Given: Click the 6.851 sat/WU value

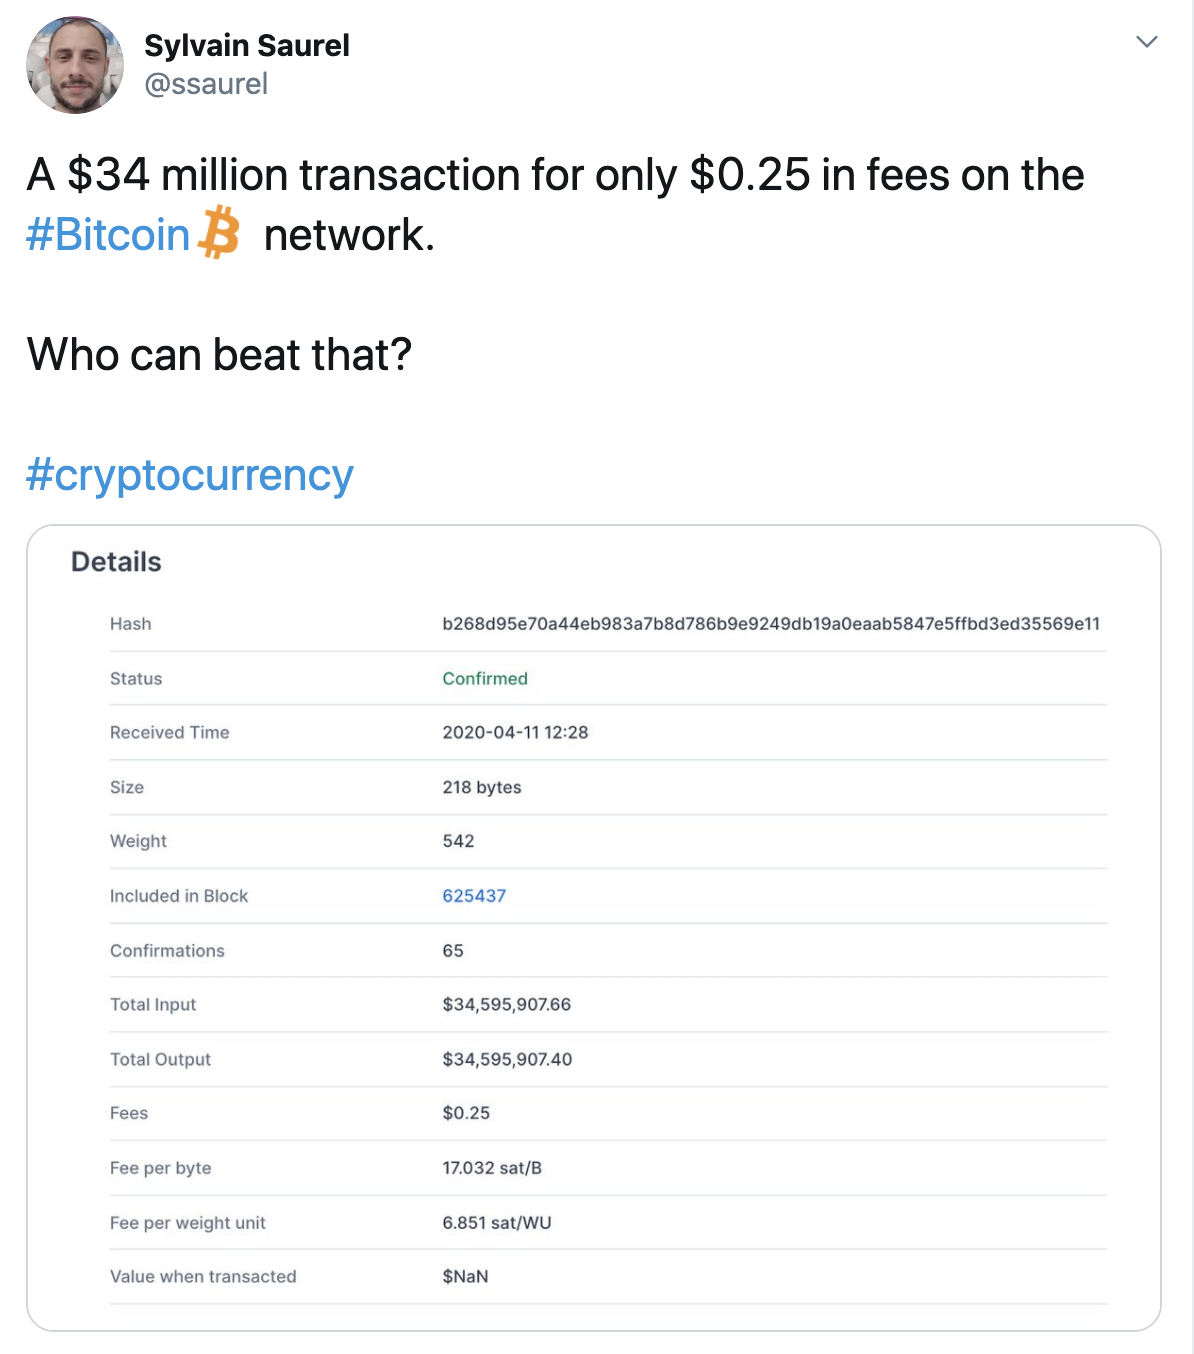Looking at the screenshot, I should pos(496,1223).
